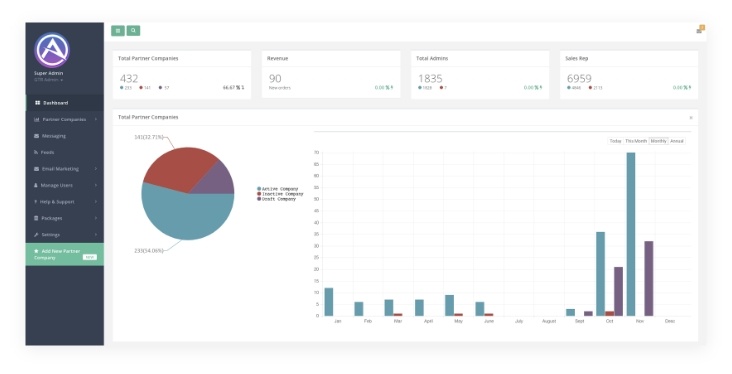Open Partner Companies menu label
This screenshot has height=374, width=732.
pos(64,120)
